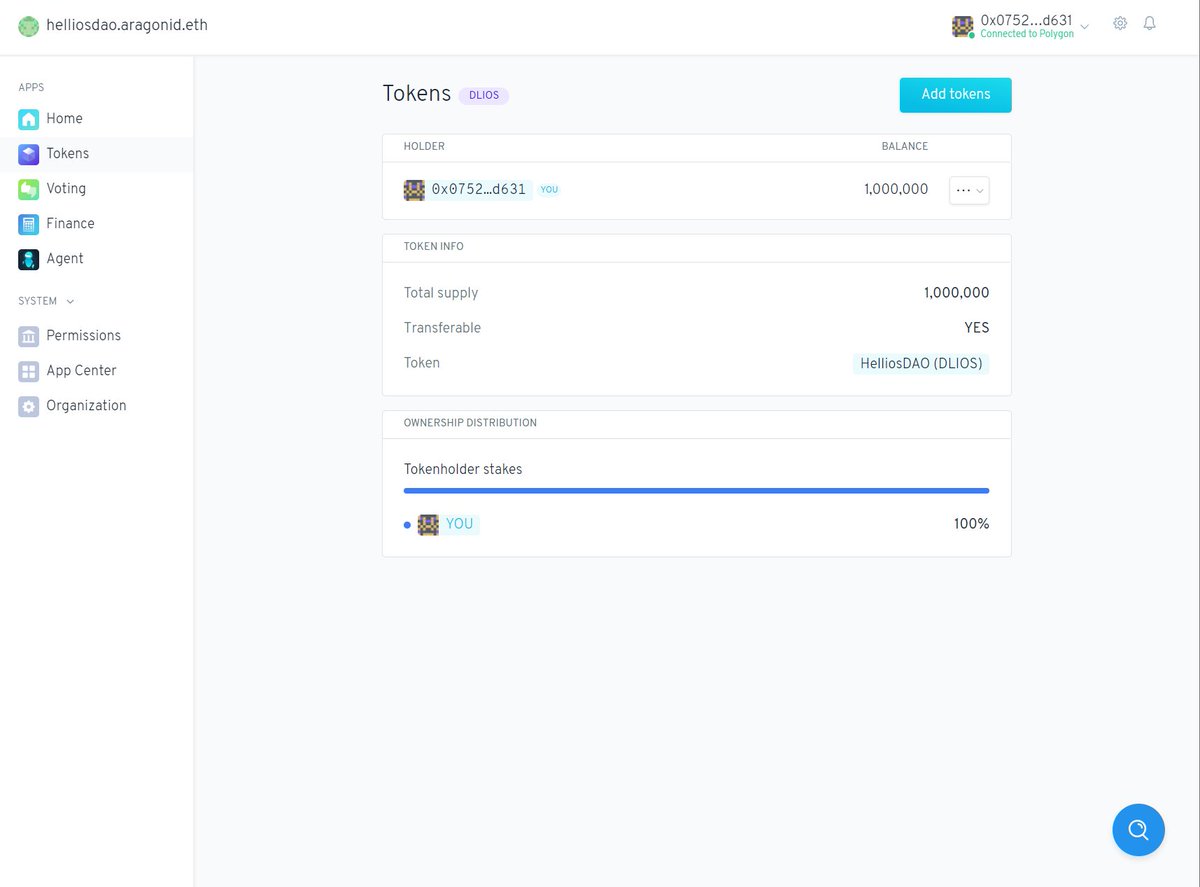Click the Connected to Polygon status

[x=1027, y=34]
